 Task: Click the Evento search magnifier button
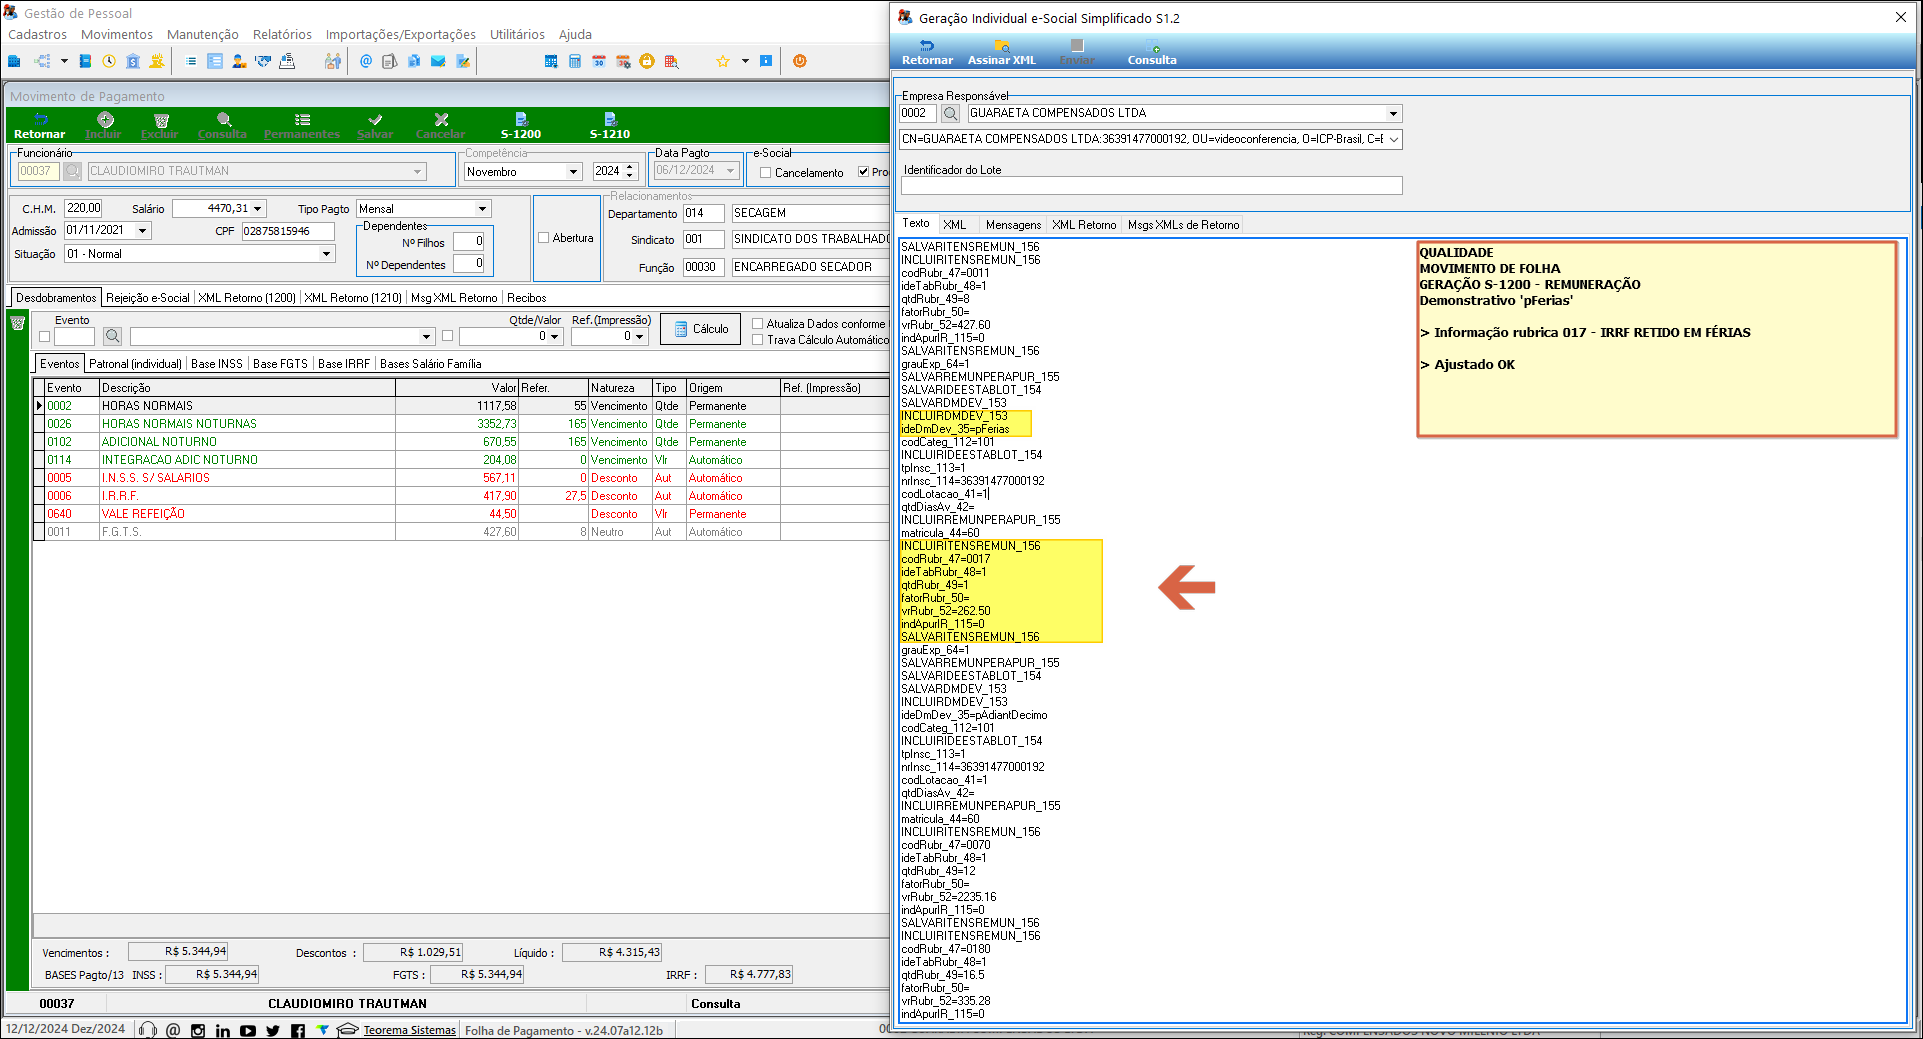point(112,336)
